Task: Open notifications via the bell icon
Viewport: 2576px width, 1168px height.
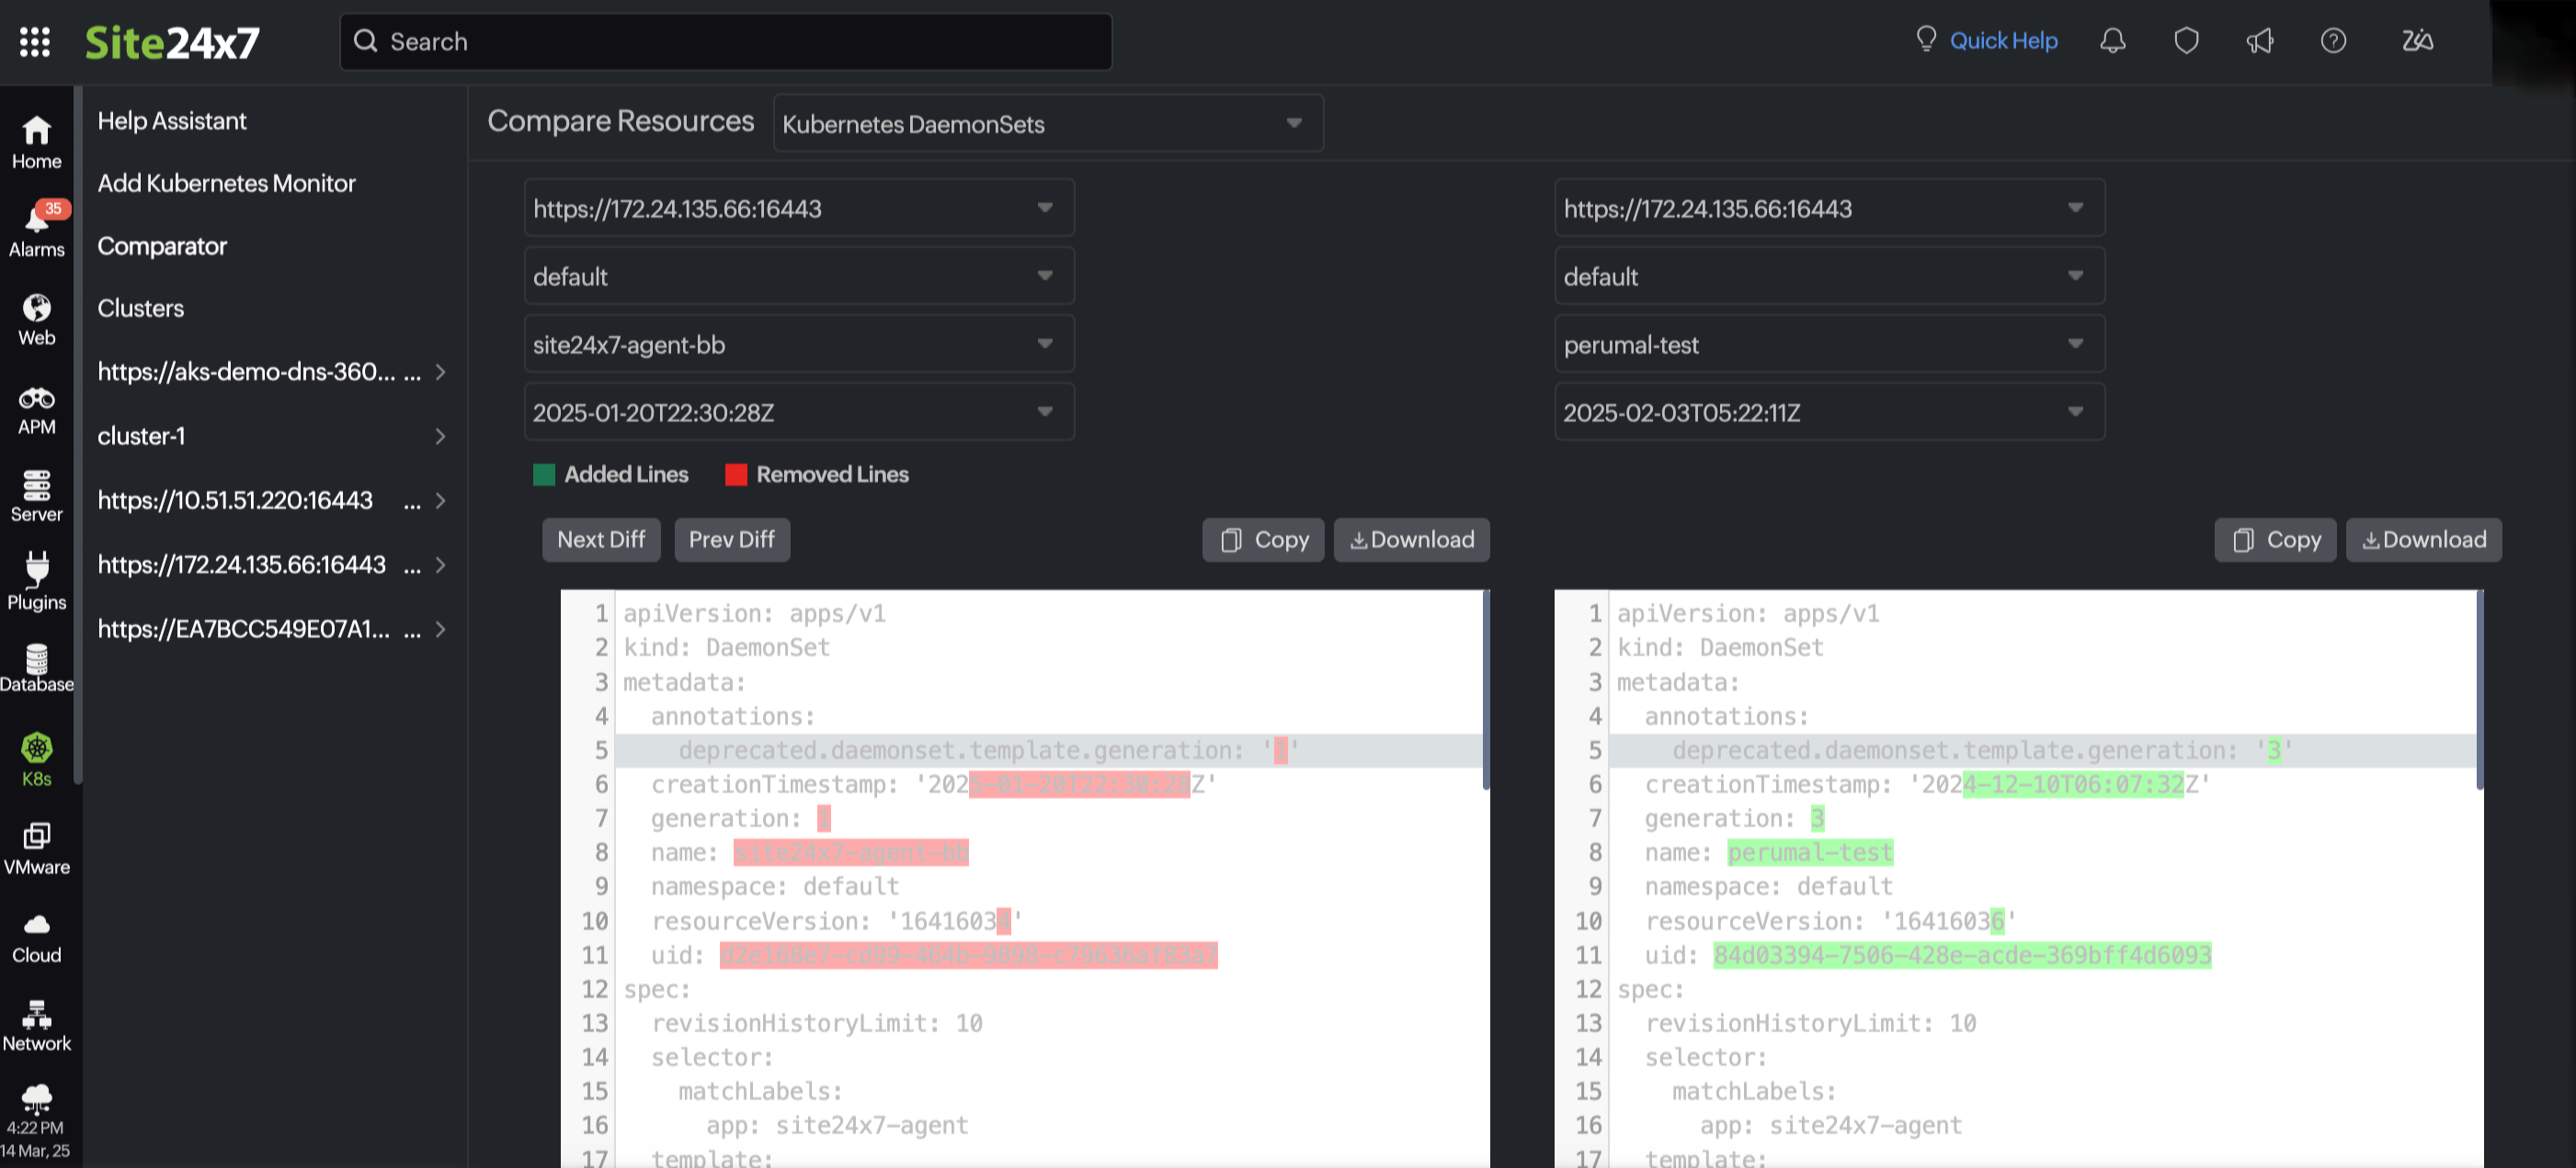Action: pyautogui.click(x=2113, y=41)
